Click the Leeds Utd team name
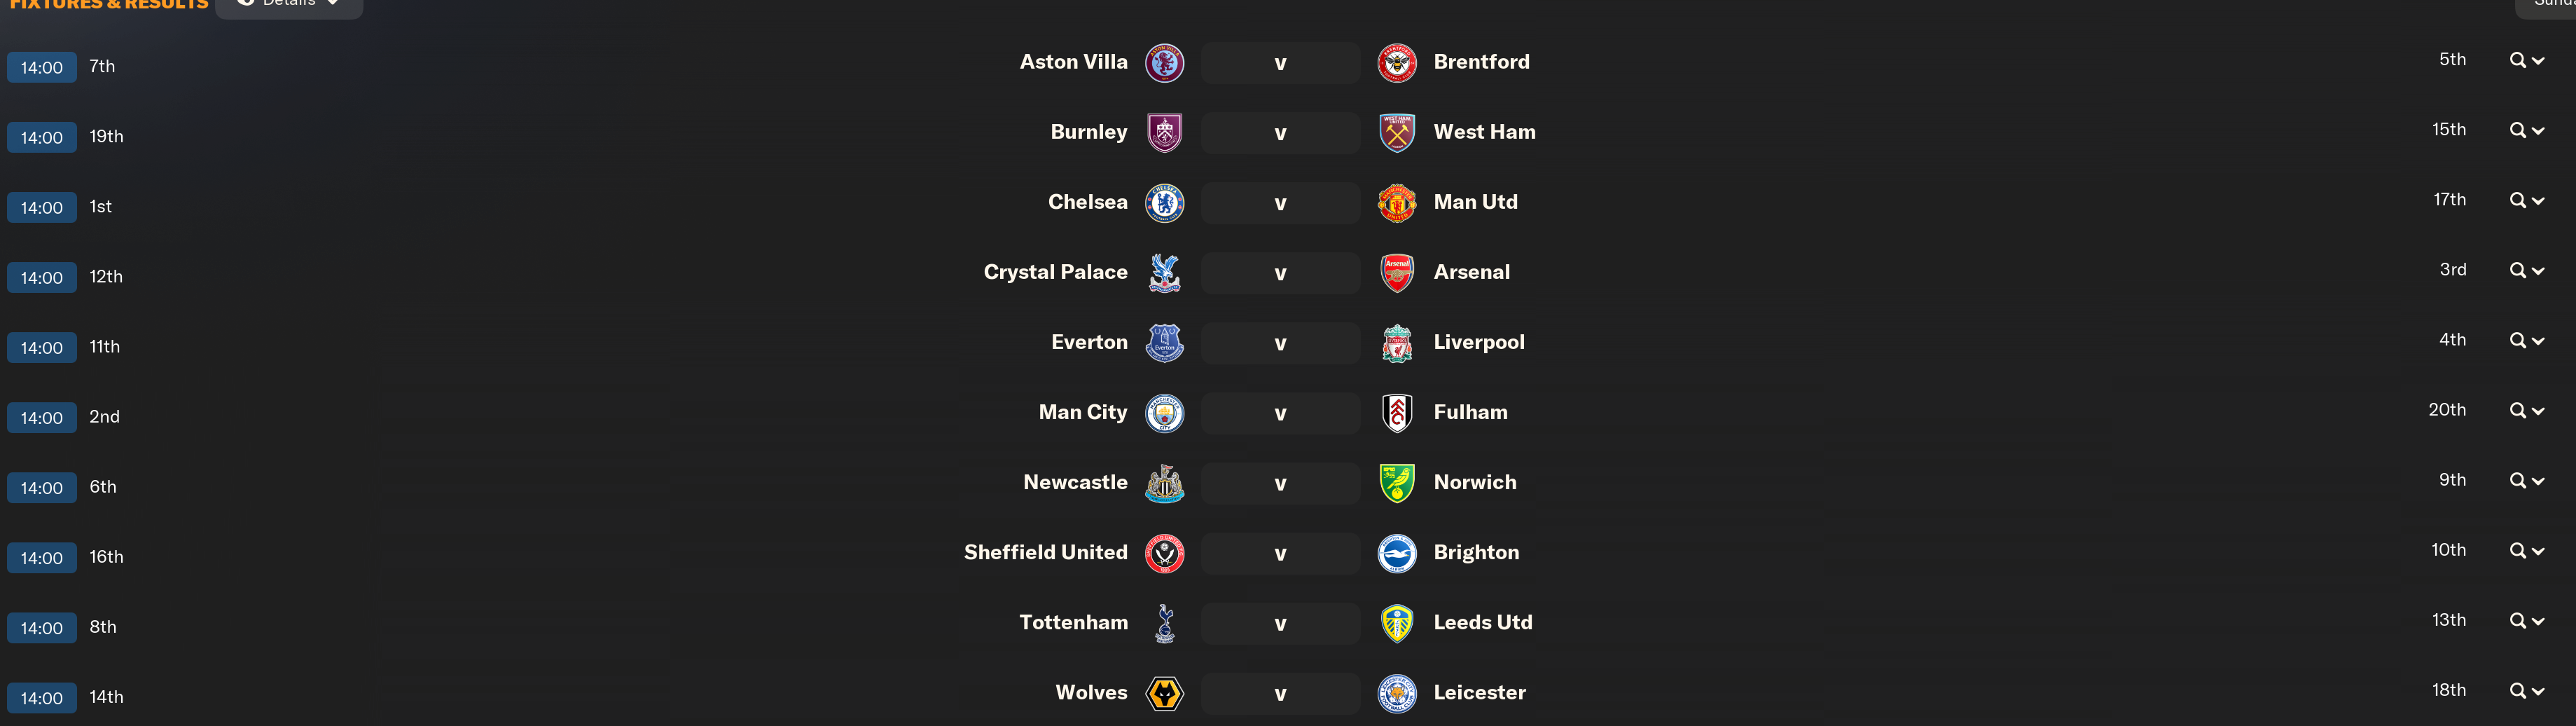 [x=1482, y=622]
